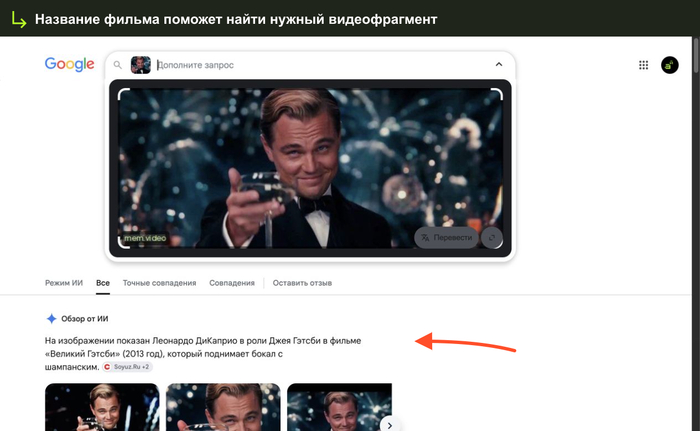This screenshot has height=431, width=700.
Task: Open the "Soyuz.Ru +2" source chip
Action: [x=128, y=367]
